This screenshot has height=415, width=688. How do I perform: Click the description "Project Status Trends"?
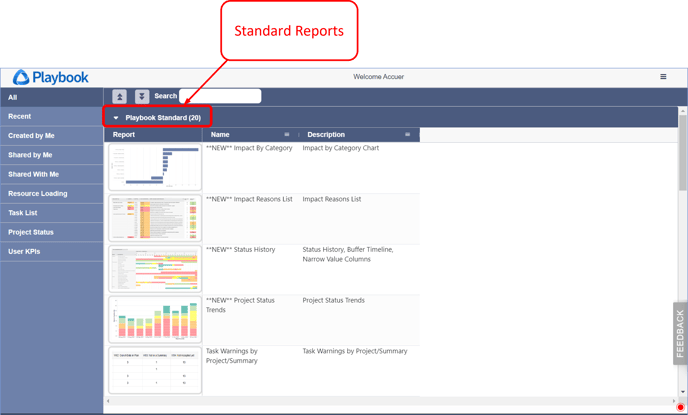(x=333, y=301)
